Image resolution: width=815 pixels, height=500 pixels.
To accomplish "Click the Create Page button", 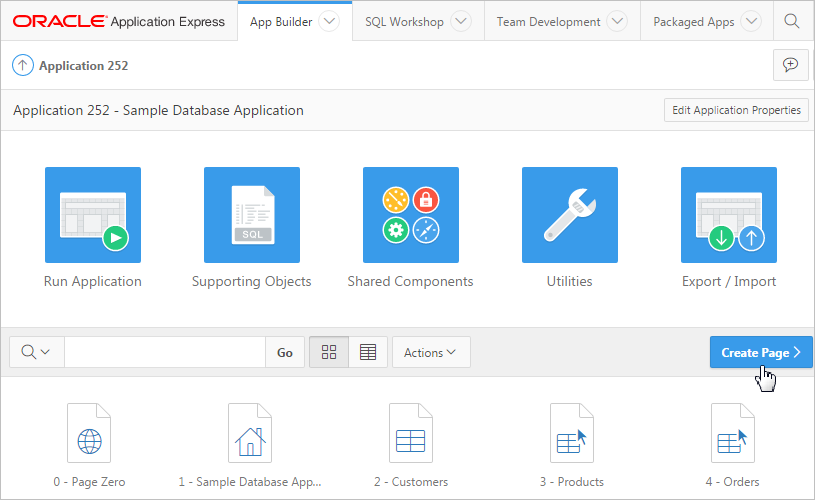I will tap(760, 352).
